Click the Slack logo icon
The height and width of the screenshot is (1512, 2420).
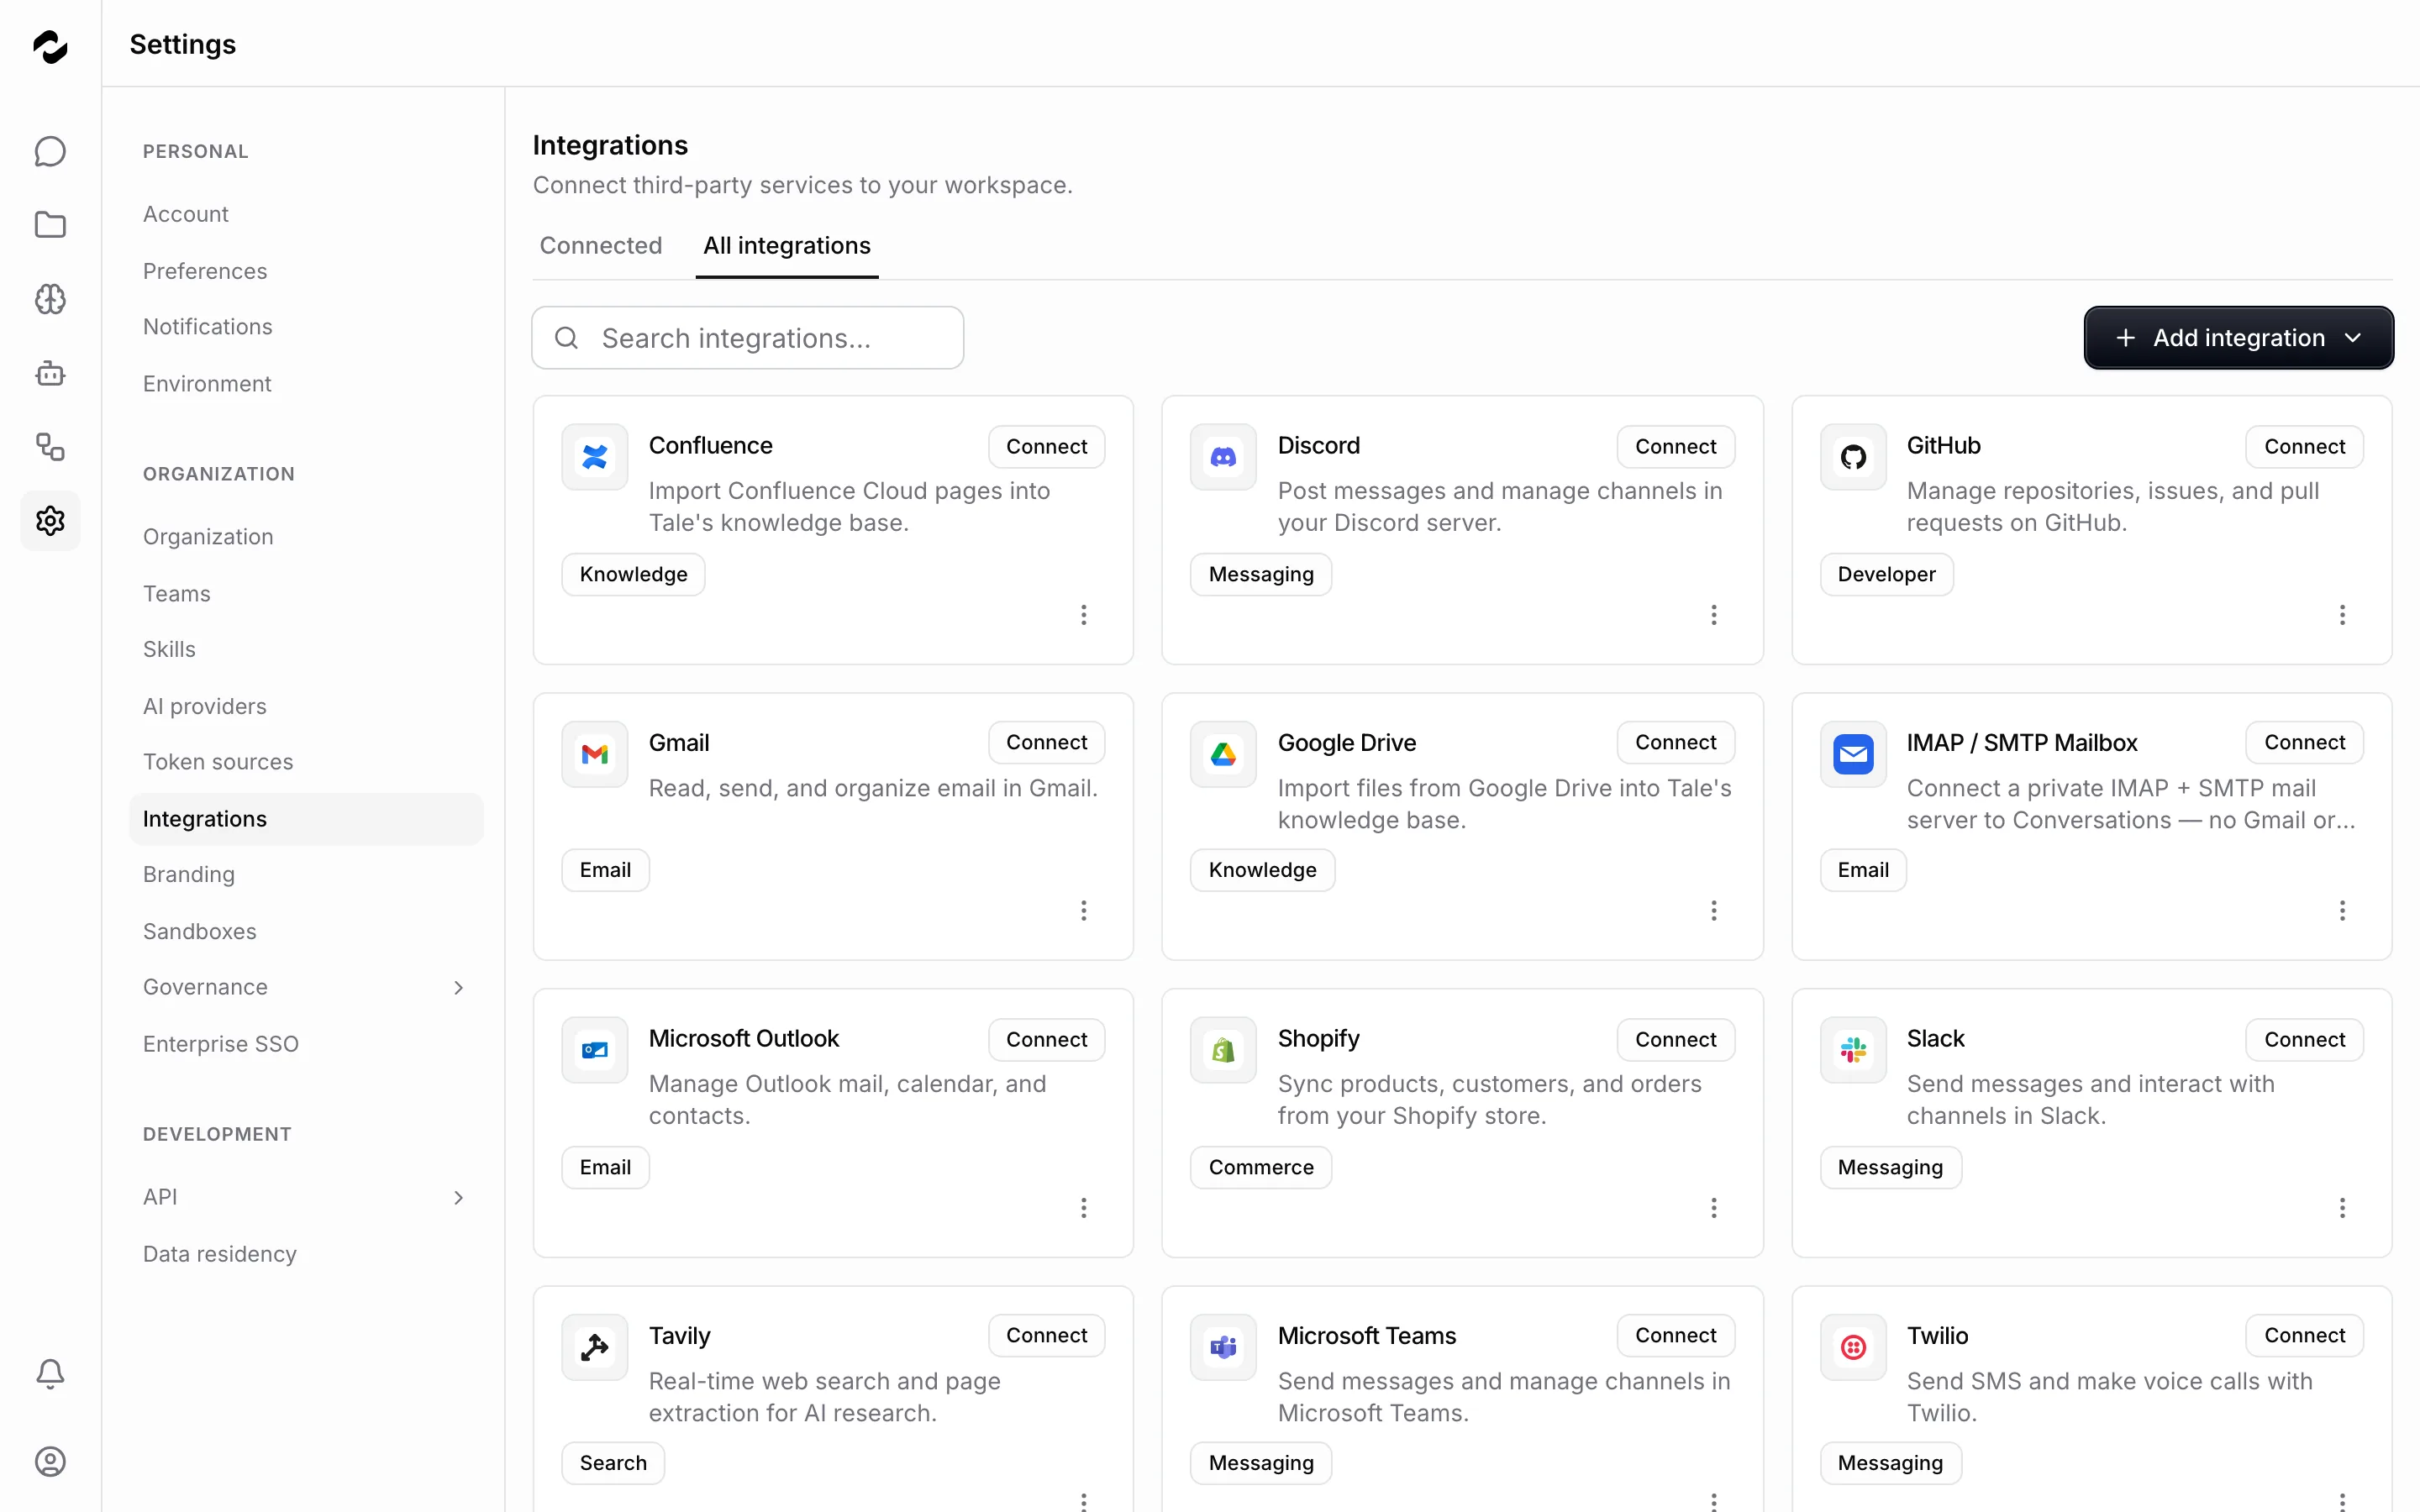coord(1853,1050)
